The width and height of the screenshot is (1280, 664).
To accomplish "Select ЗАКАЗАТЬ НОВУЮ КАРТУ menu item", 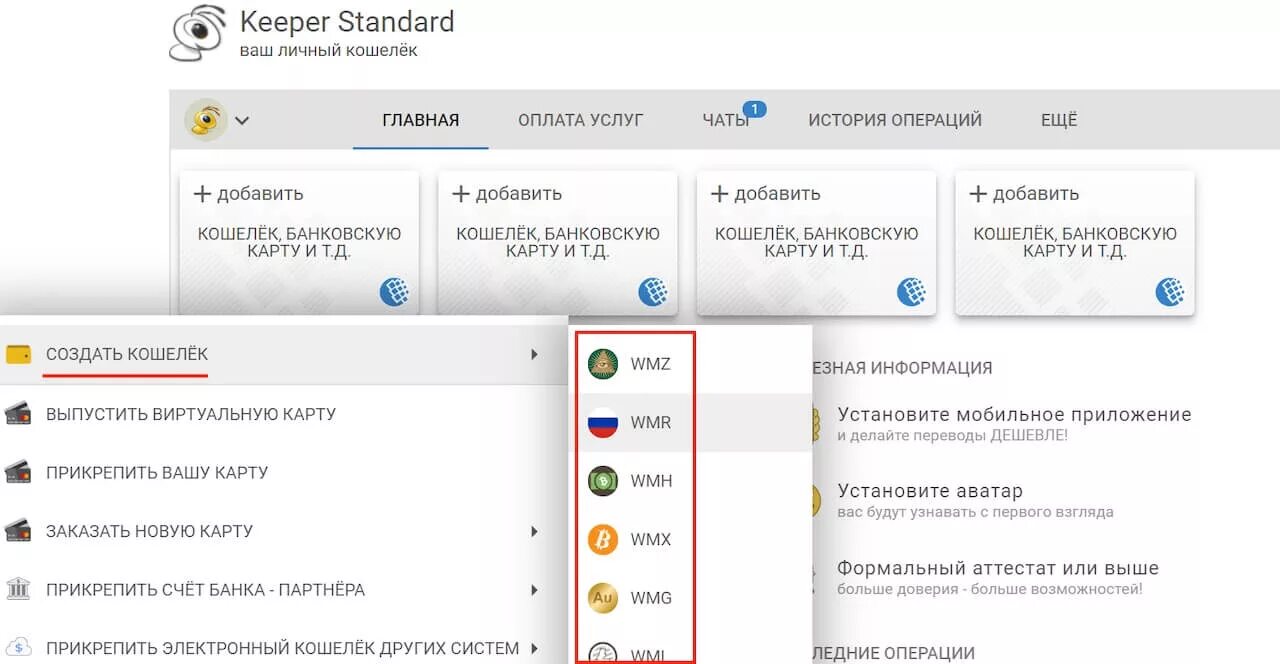I will (x=284, y=531).
